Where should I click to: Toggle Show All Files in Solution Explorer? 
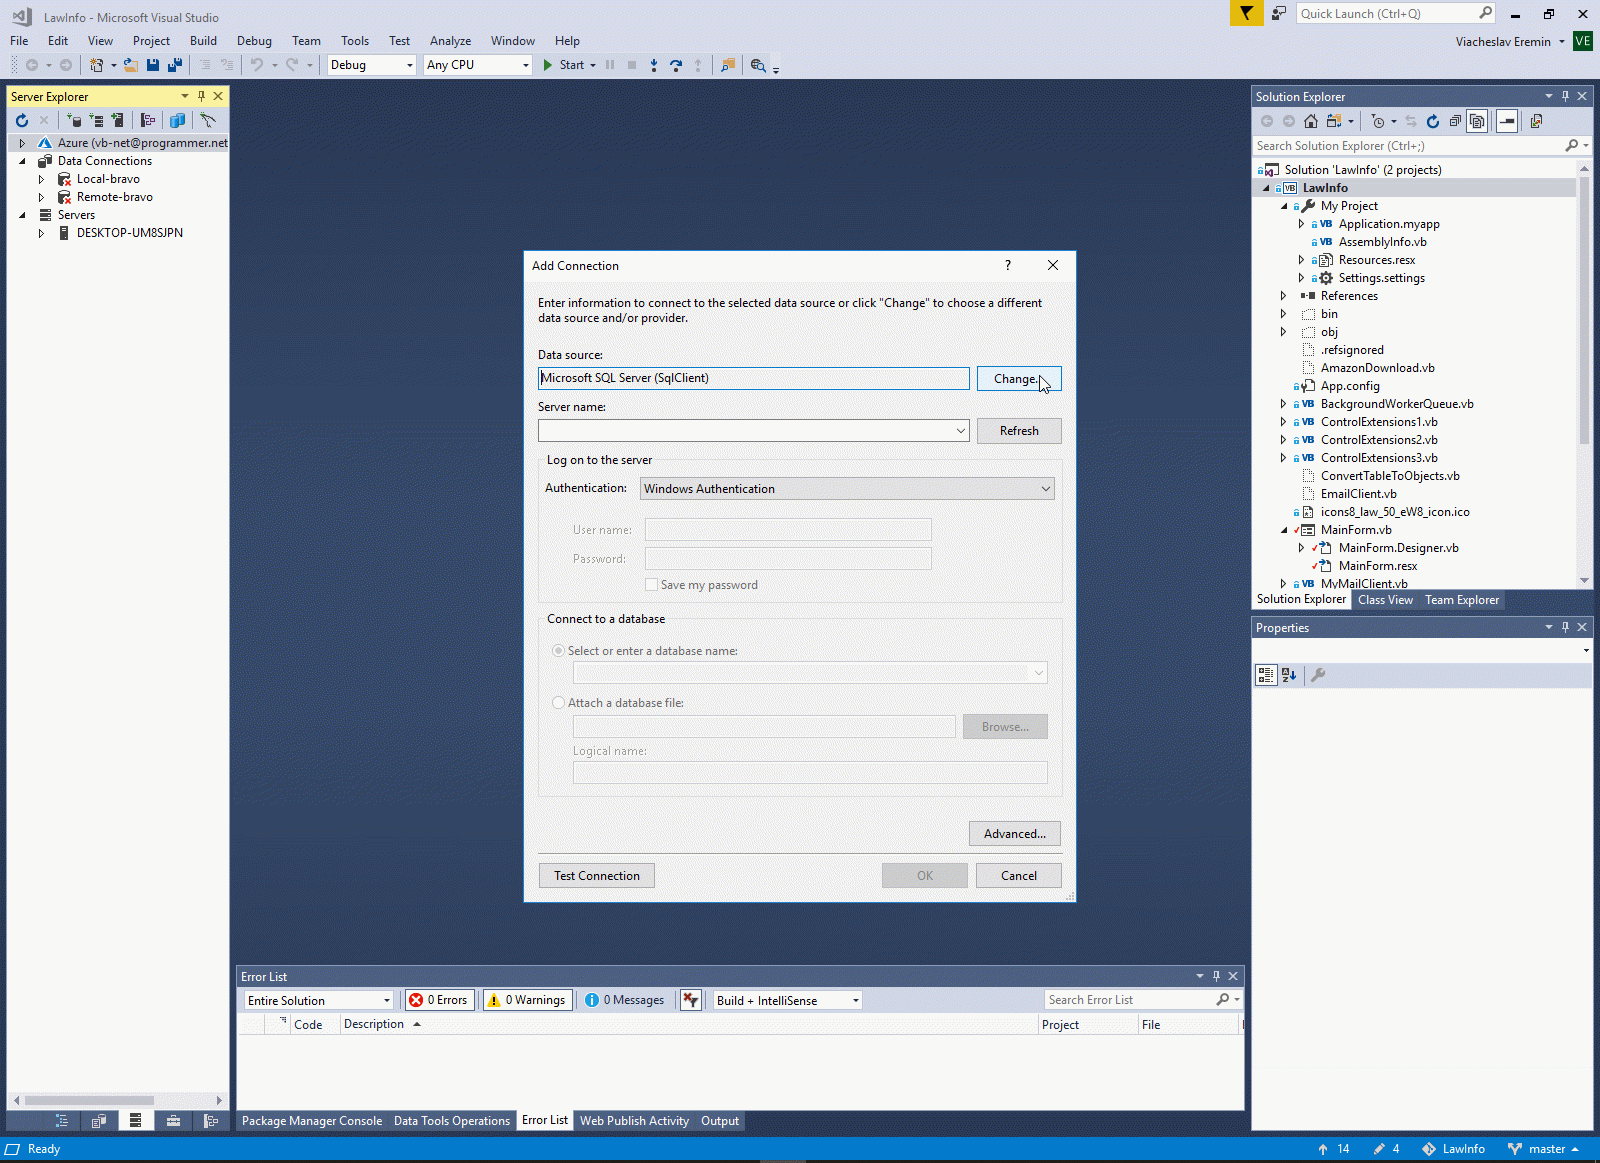click(1477, 121)
